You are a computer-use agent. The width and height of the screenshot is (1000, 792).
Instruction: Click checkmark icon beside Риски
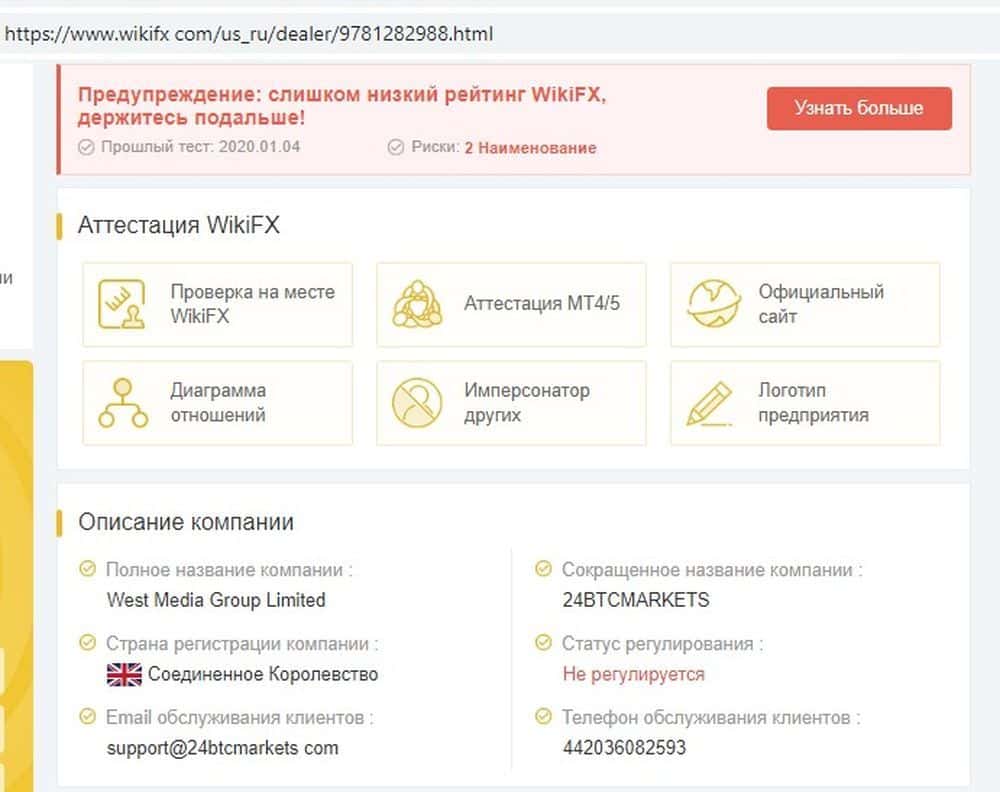tap(396, 147)
